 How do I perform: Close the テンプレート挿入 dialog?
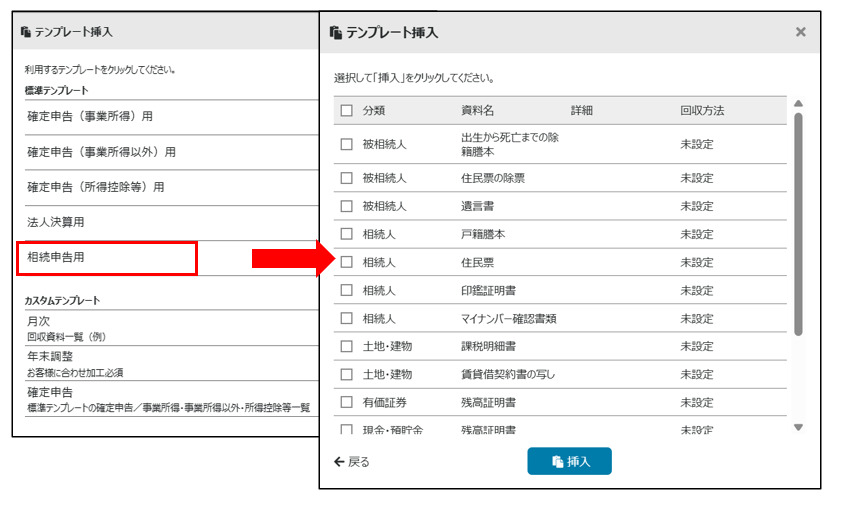point(800,32)
